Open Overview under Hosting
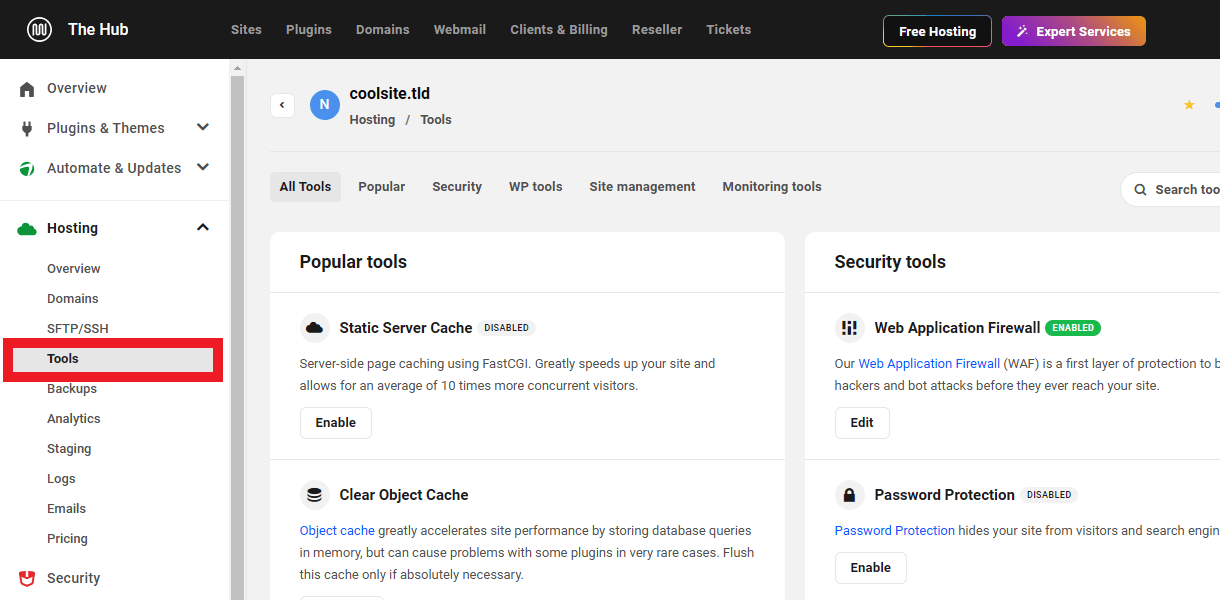This screenshot has width=1220, height=600. (74, 269)
